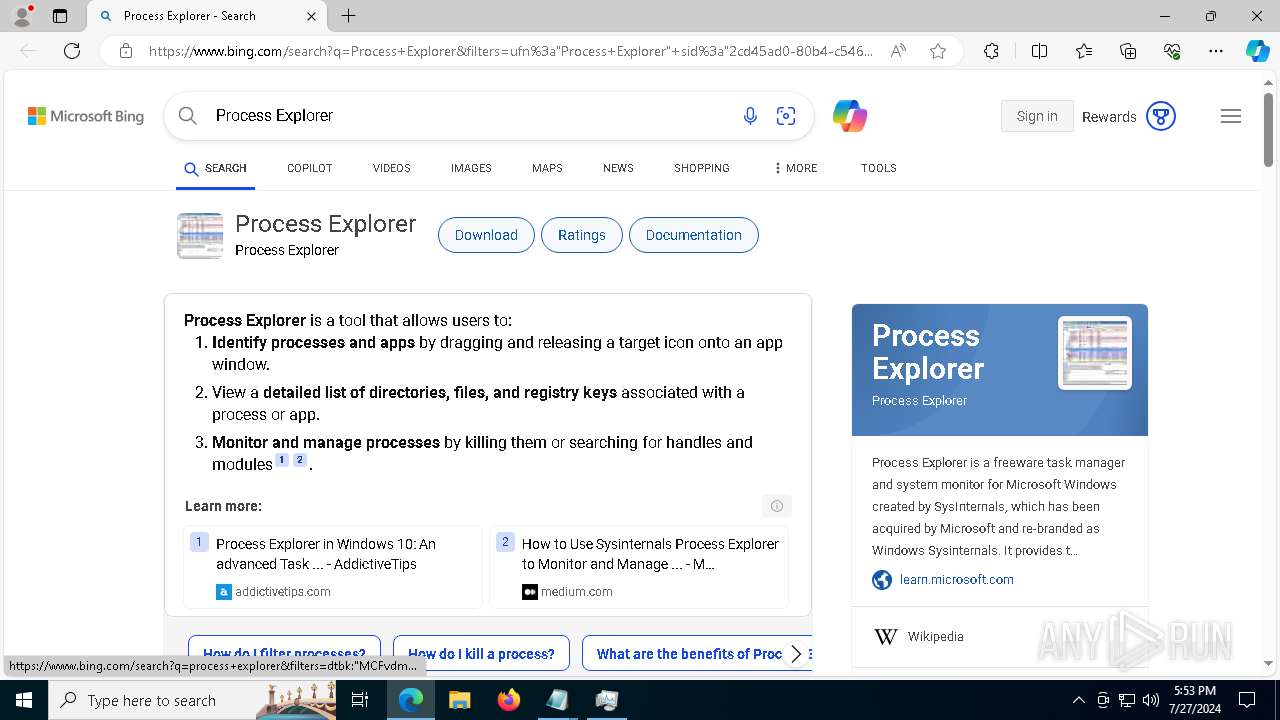This screenshot has width=1280, height=720.
Task: Switch to the MAPS tab
Action: pyautogui.click(x=547, y=168)
